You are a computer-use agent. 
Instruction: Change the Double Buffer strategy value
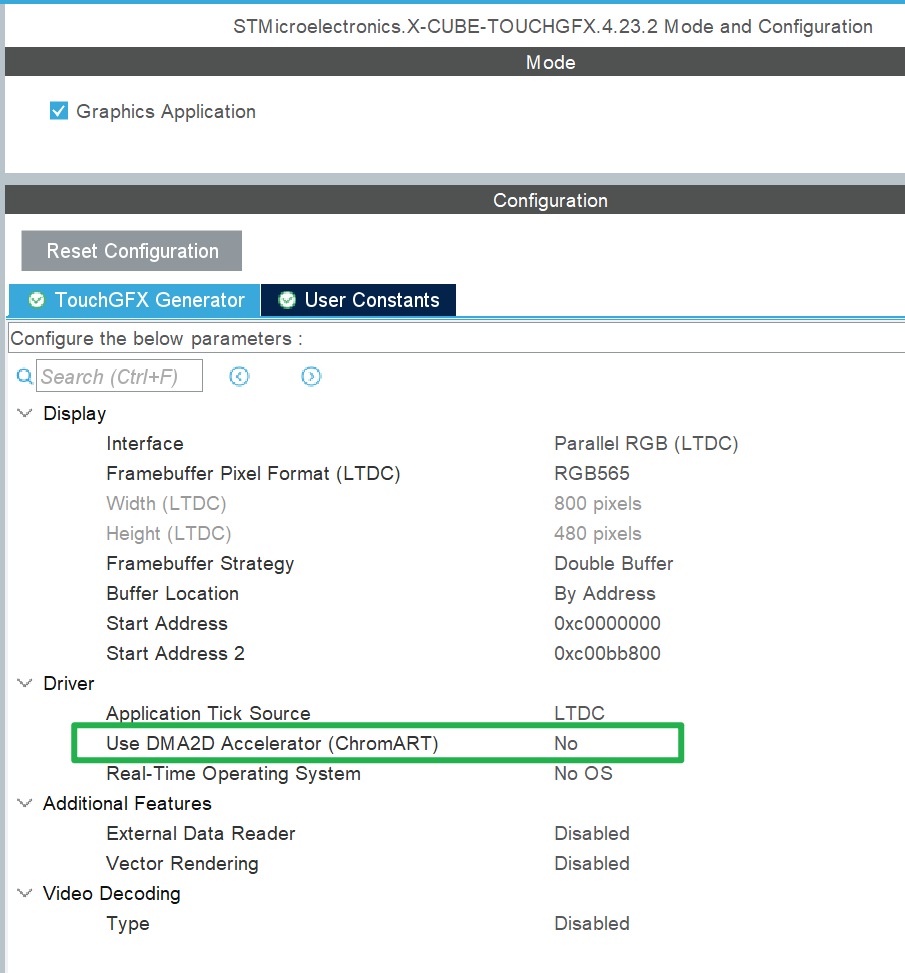pyautogui.click(x=614, y=563)
